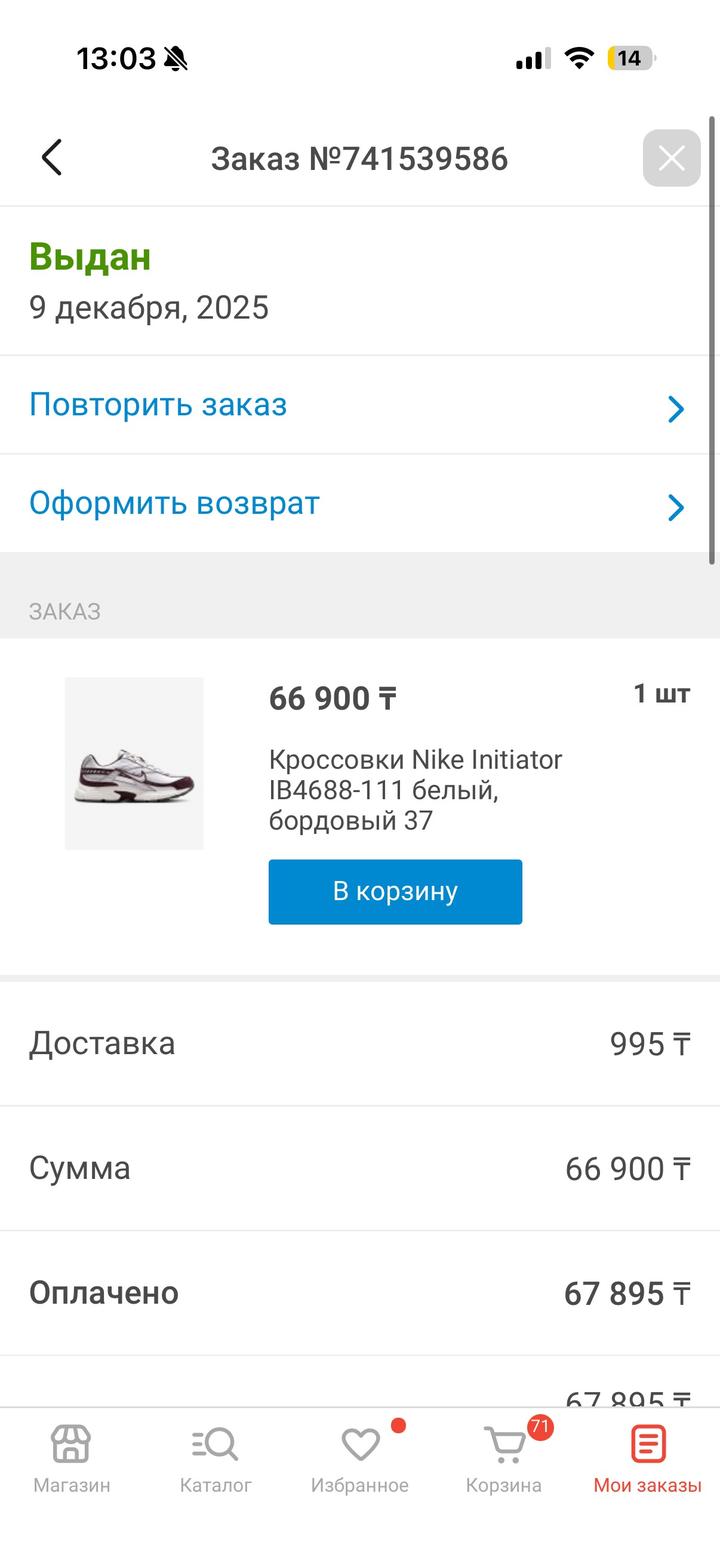
Task: Open the Магазин store icon
Action: 71,1445
